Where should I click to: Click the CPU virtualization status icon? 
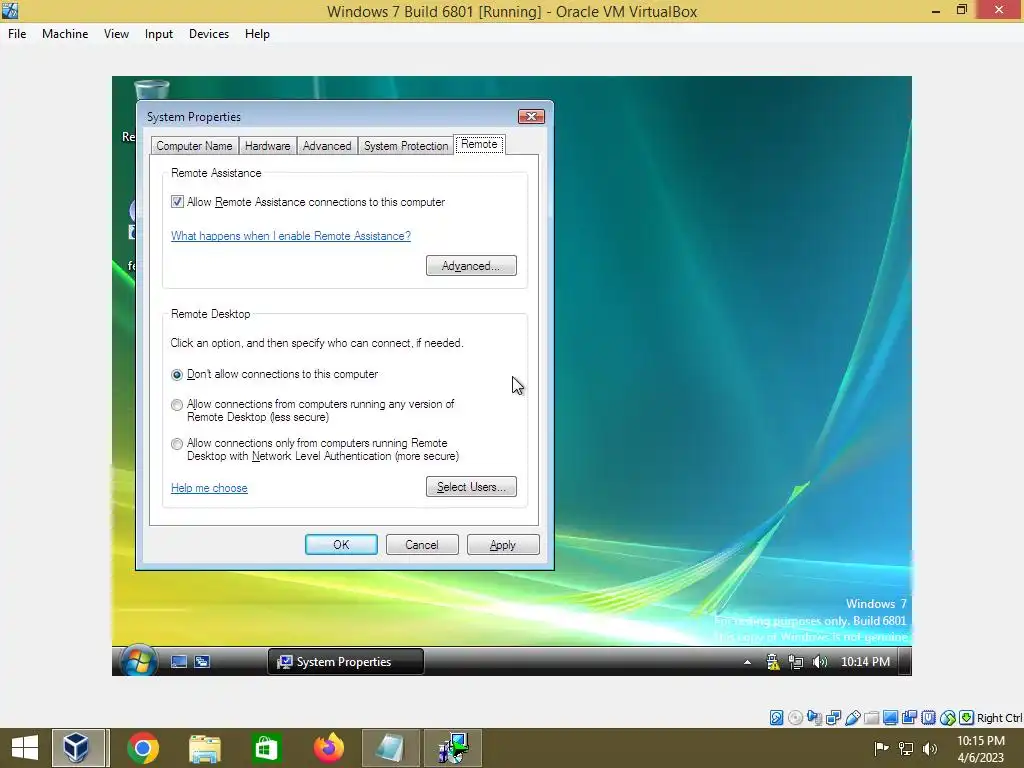(928, 718)
